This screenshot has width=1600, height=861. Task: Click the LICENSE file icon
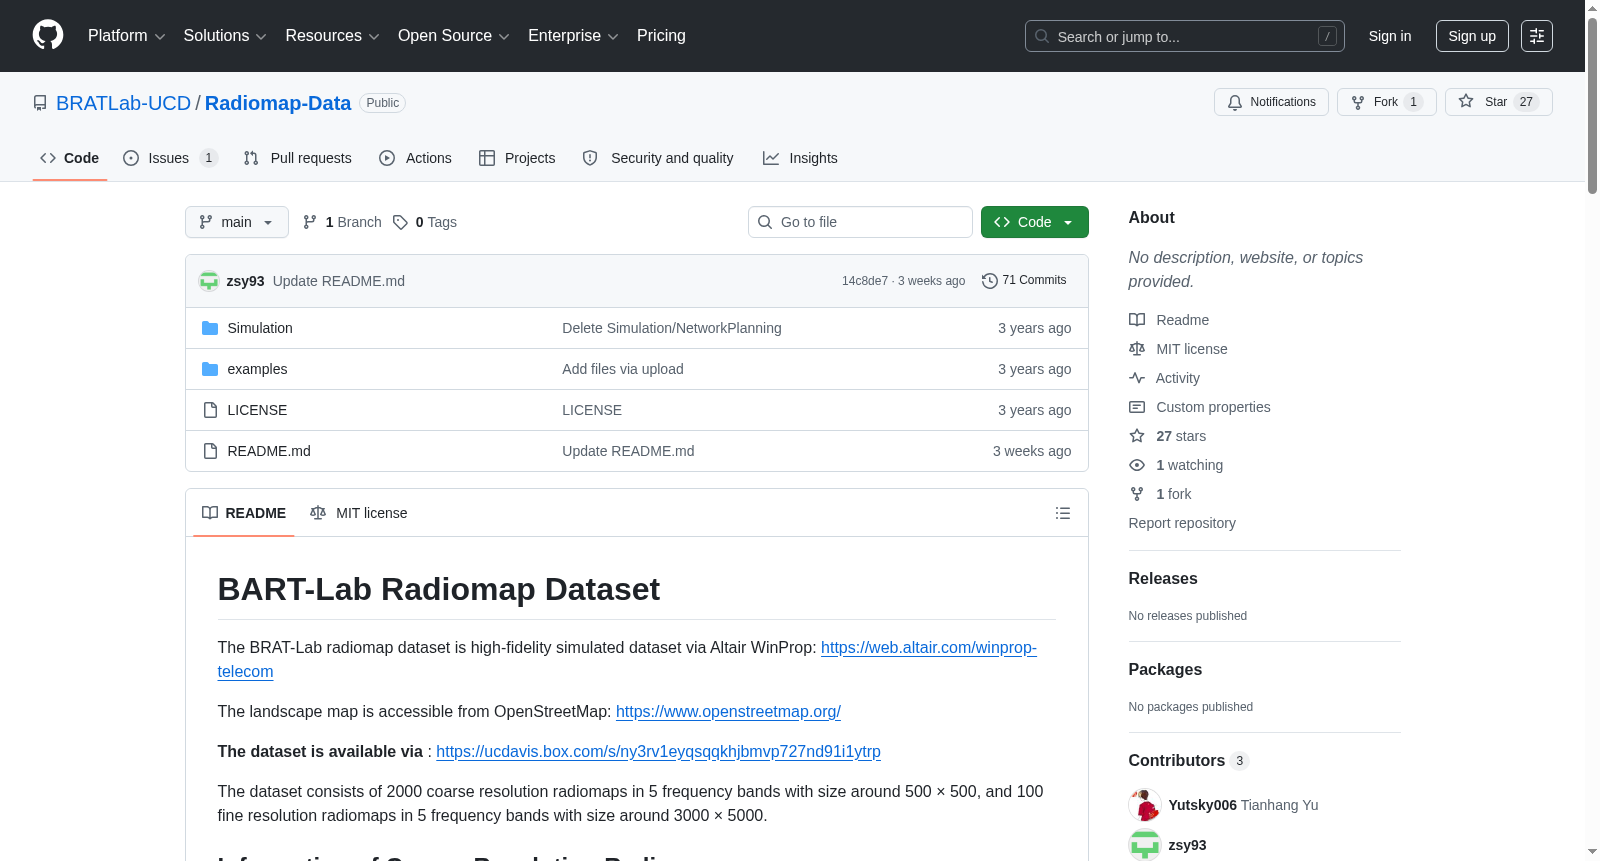[210, 410]
